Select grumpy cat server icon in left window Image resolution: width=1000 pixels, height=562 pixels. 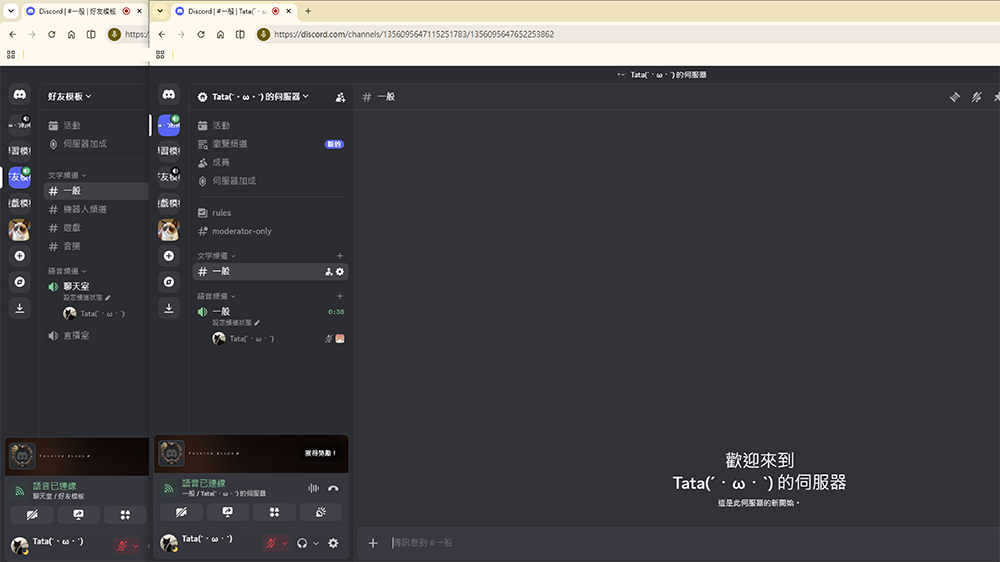20,230
